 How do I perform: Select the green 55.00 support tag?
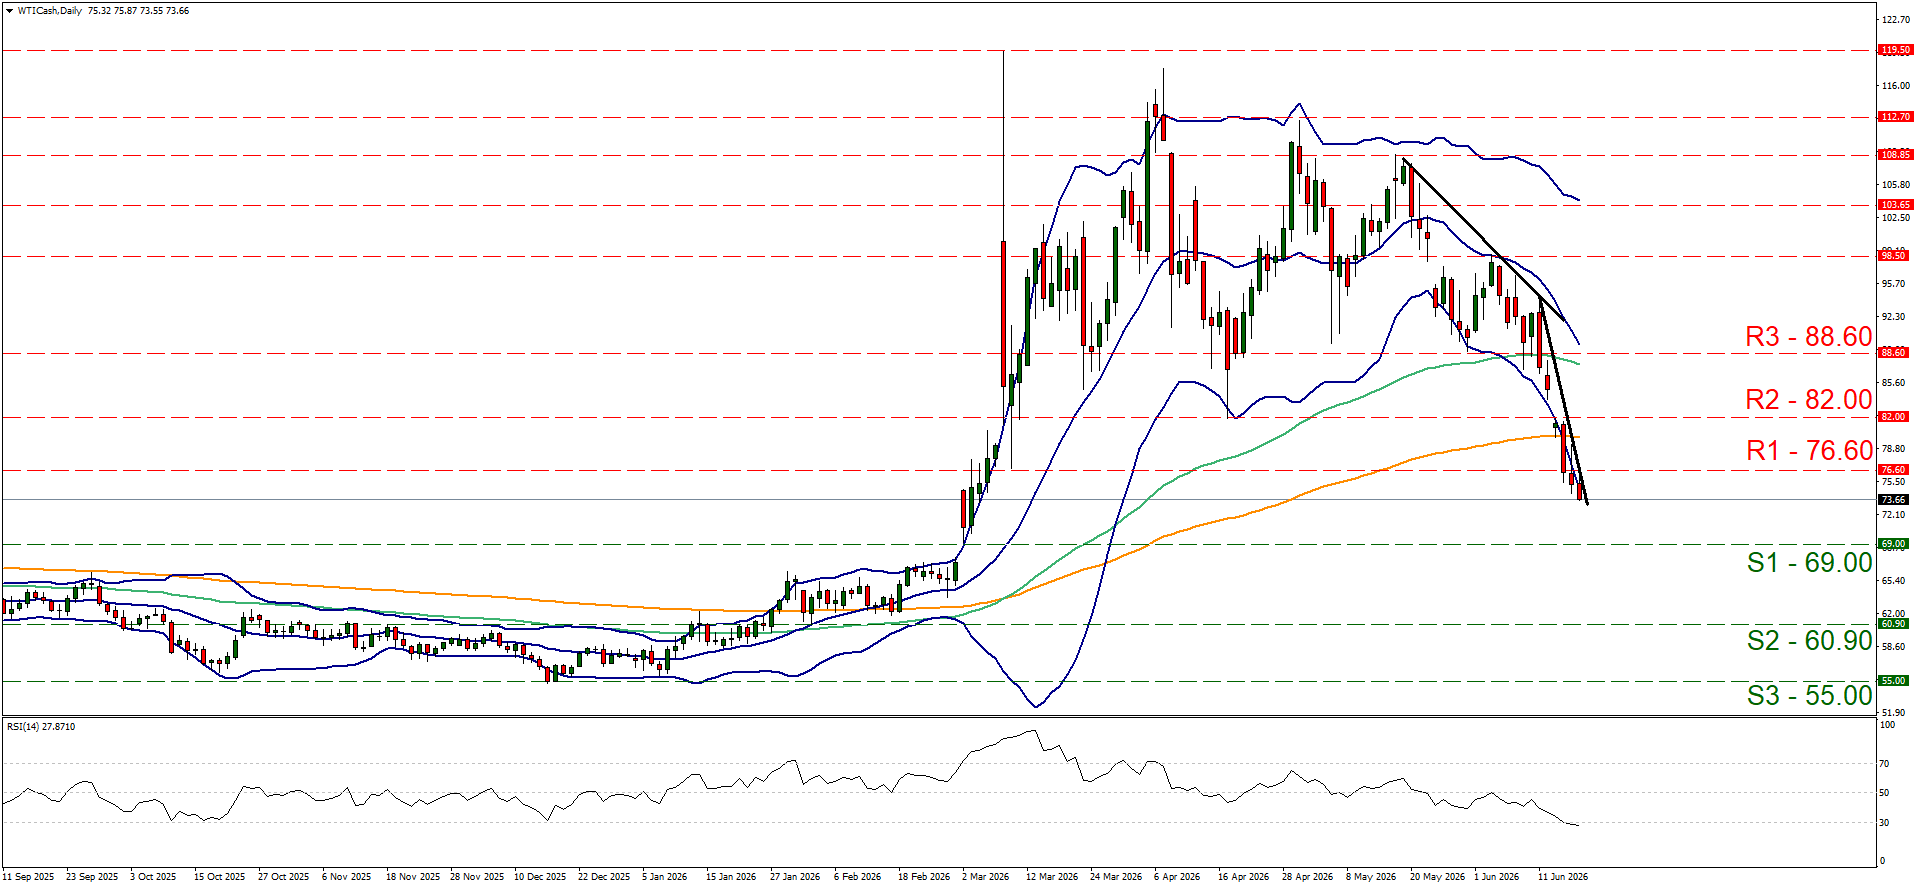click(1893, 681)
